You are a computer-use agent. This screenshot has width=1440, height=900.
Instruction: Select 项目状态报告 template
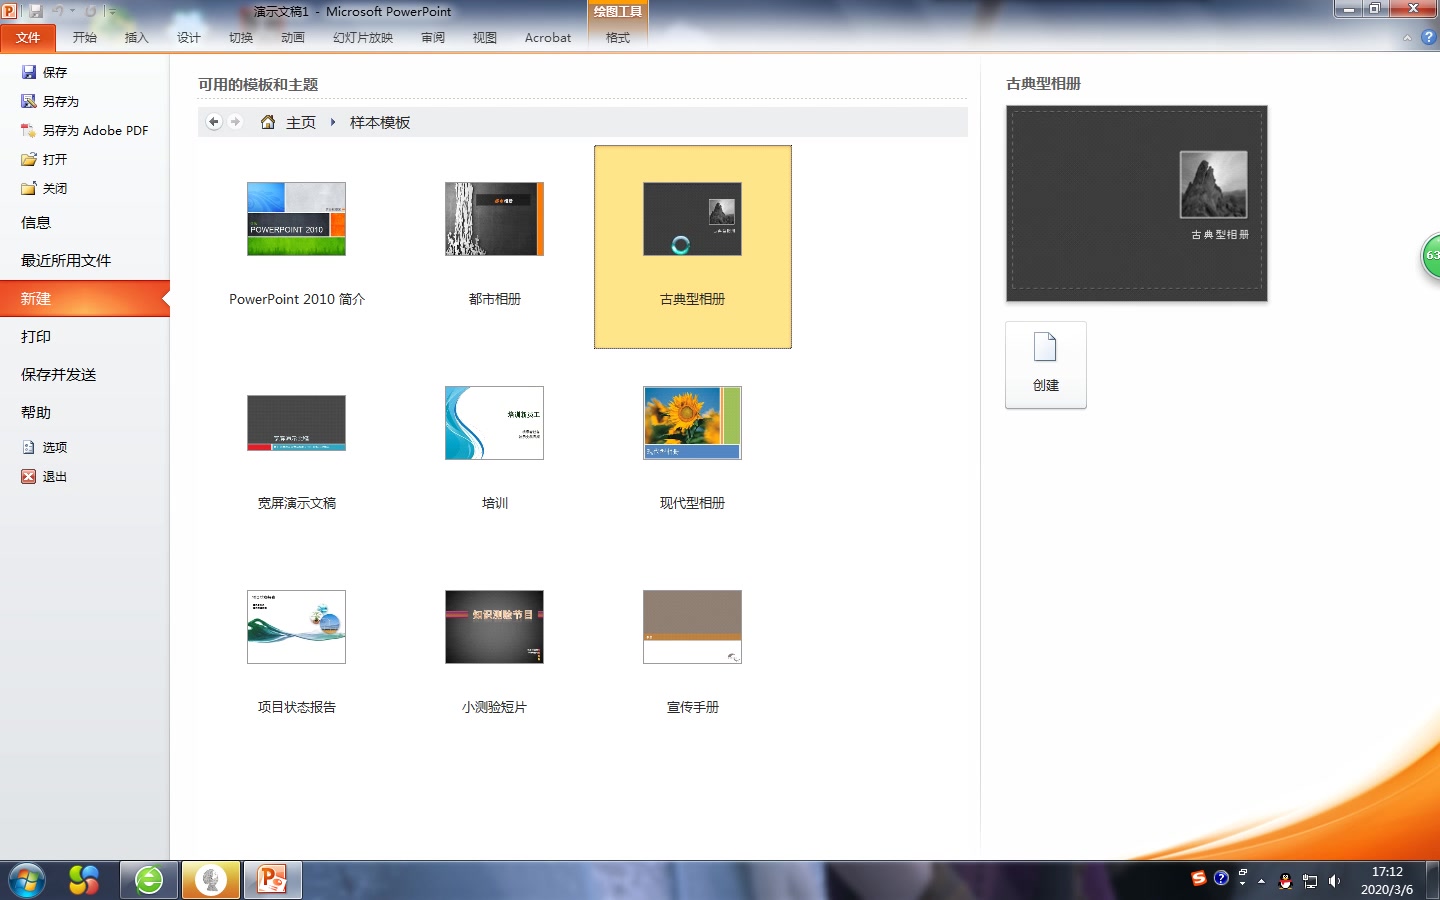[297, 654]
